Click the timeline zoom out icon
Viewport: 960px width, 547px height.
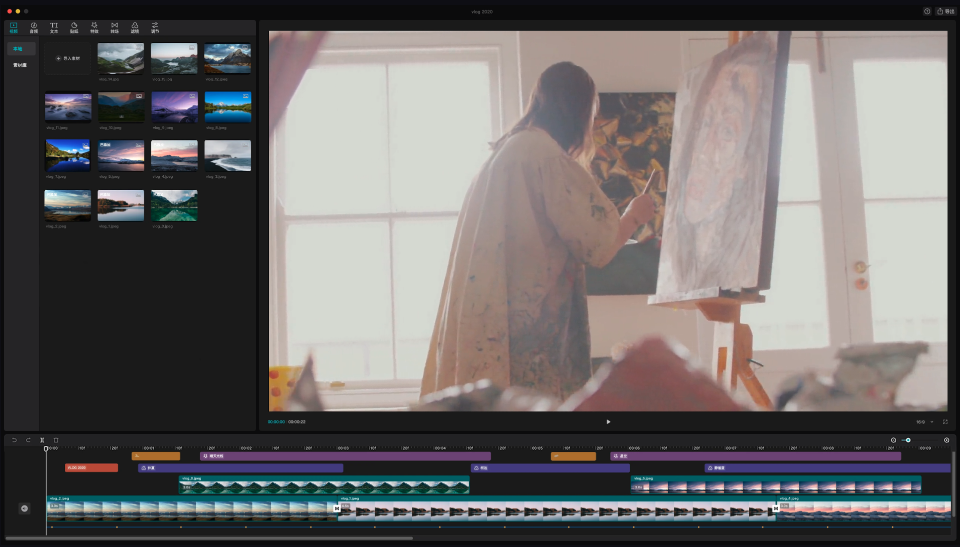tap(893, 440)
